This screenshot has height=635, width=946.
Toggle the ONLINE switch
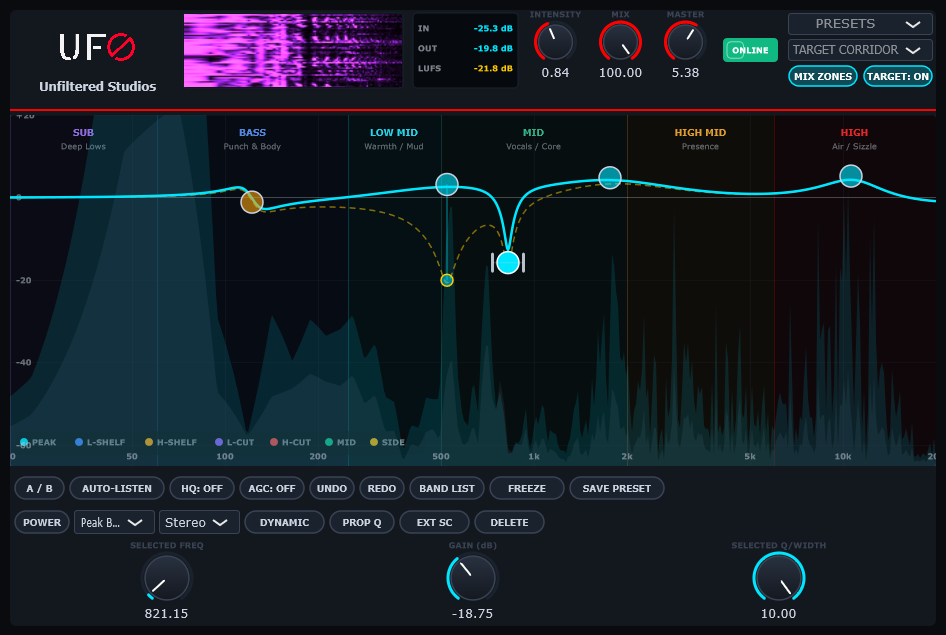click(750, 50)
